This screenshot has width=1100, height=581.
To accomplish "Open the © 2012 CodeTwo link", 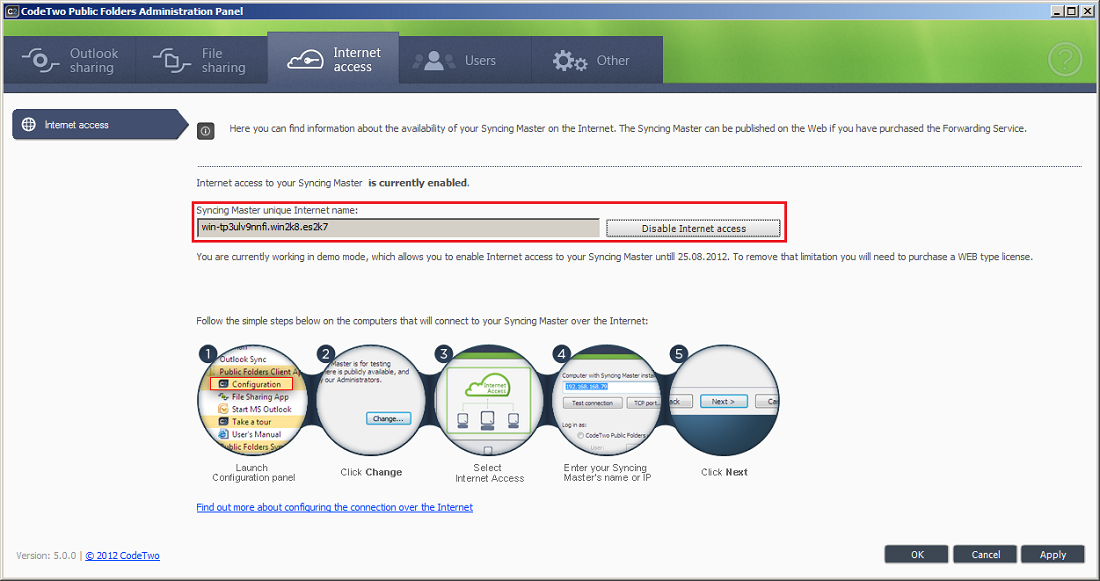I will coord(123,555).
